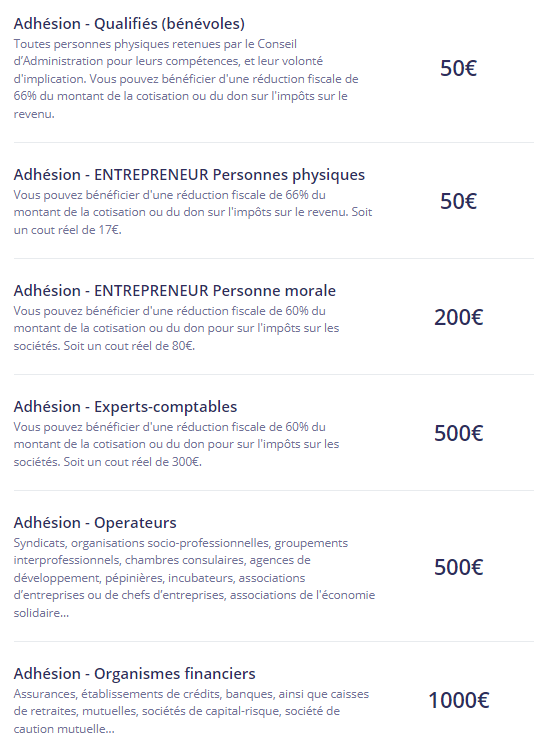The width and height of the screenshot is (534, 752).
Task: Pick the 500€ price for Experts-comptables
Action: pos(458,433)
